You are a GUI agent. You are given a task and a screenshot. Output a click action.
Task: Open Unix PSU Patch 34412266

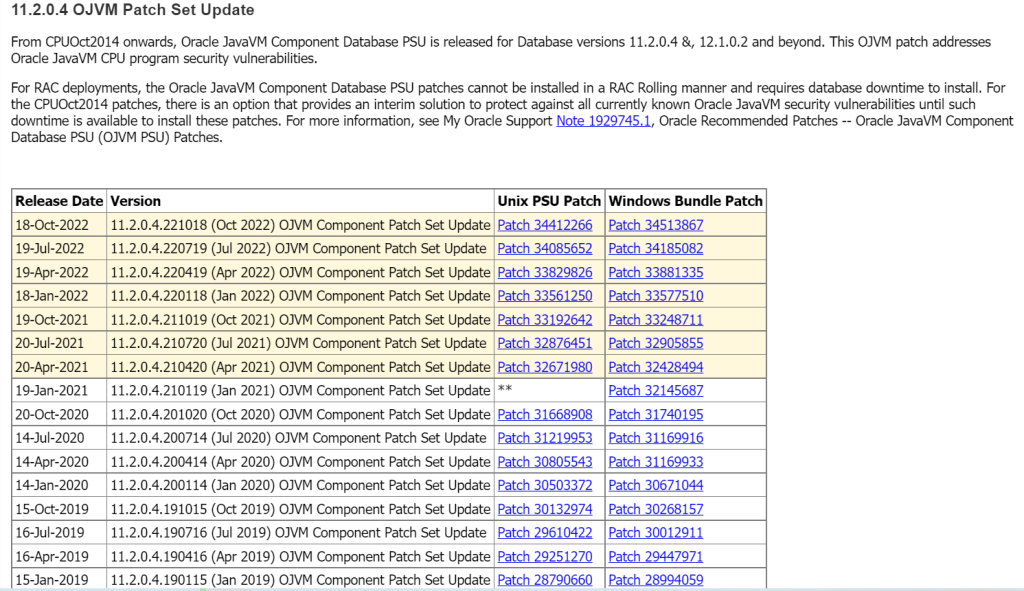tap(545, 225)
